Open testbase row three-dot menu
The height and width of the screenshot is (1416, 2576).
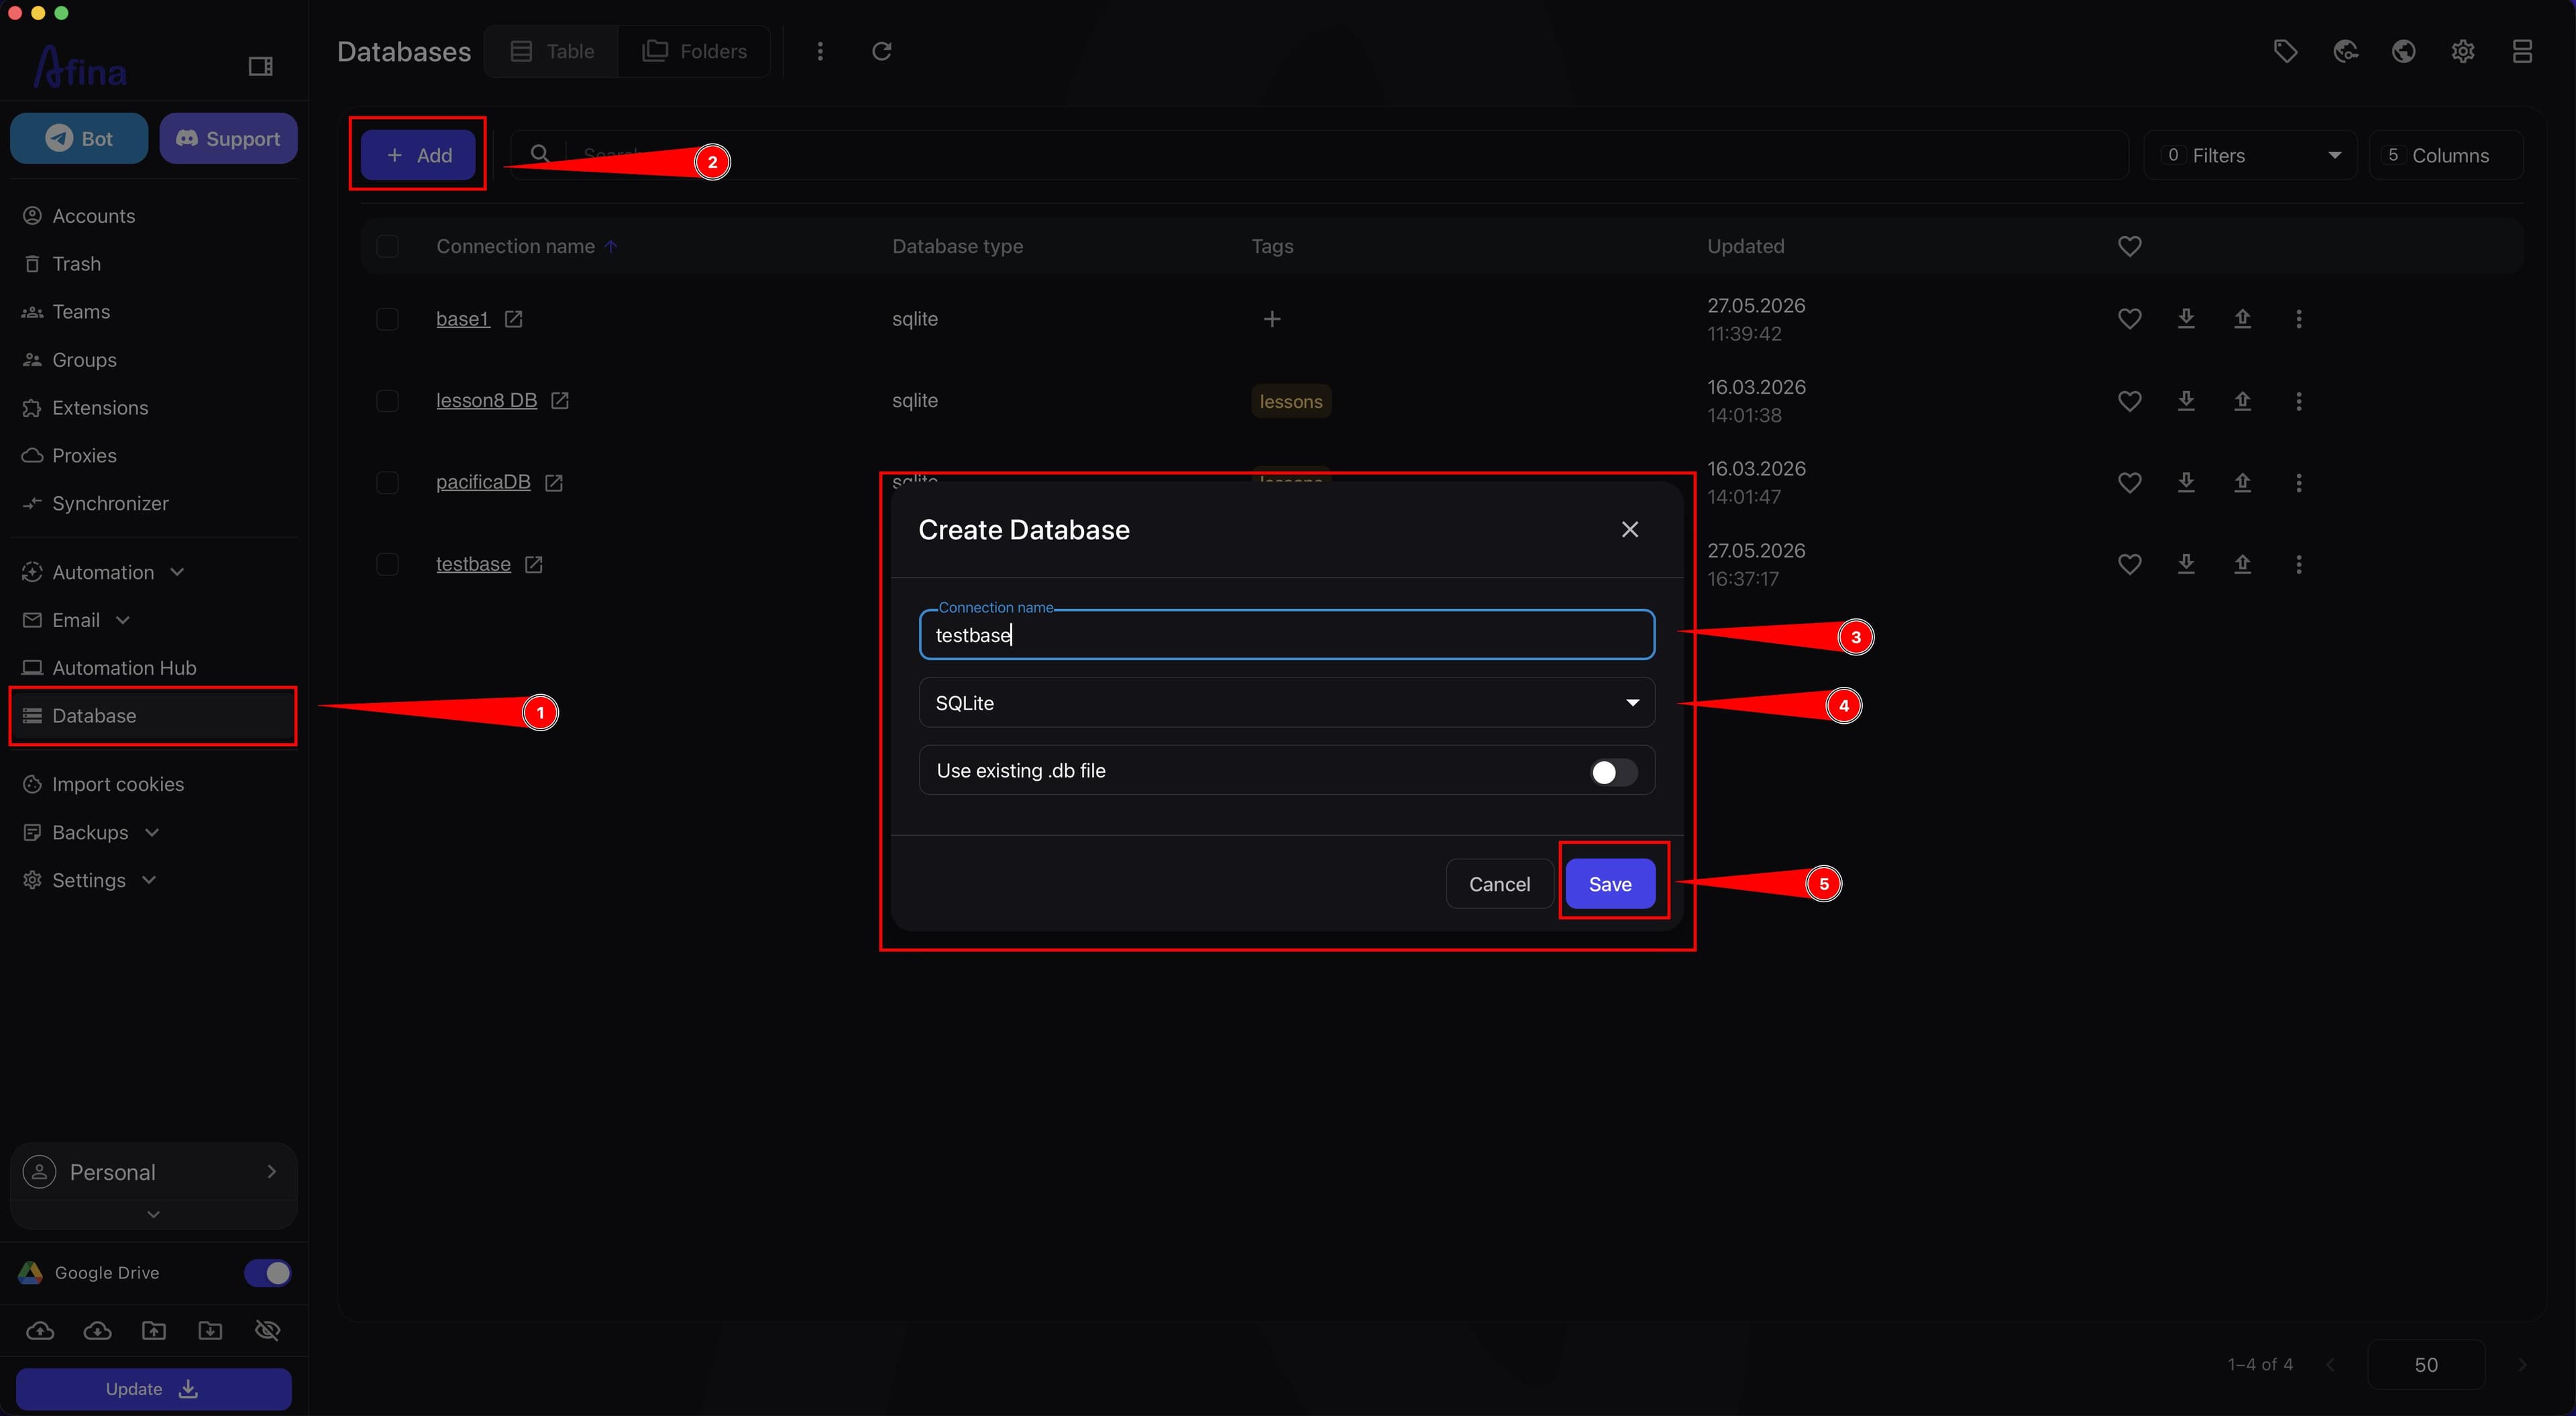click(2299, 564)
